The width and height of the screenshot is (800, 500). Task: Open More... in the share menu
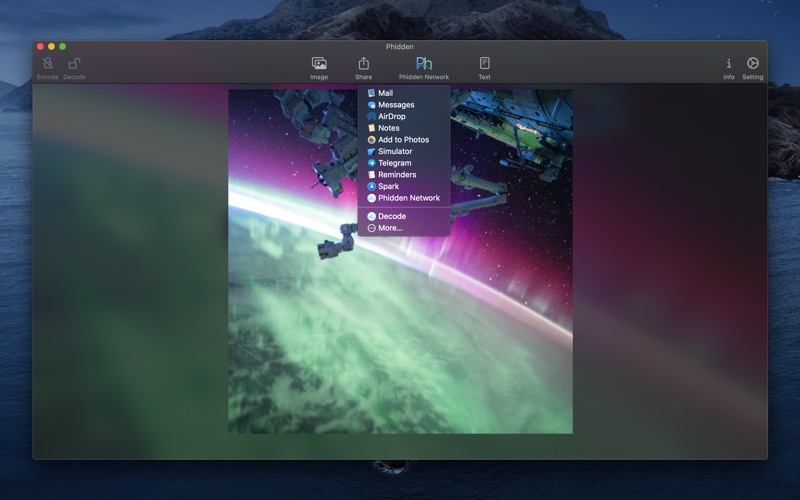pos(404,228)
